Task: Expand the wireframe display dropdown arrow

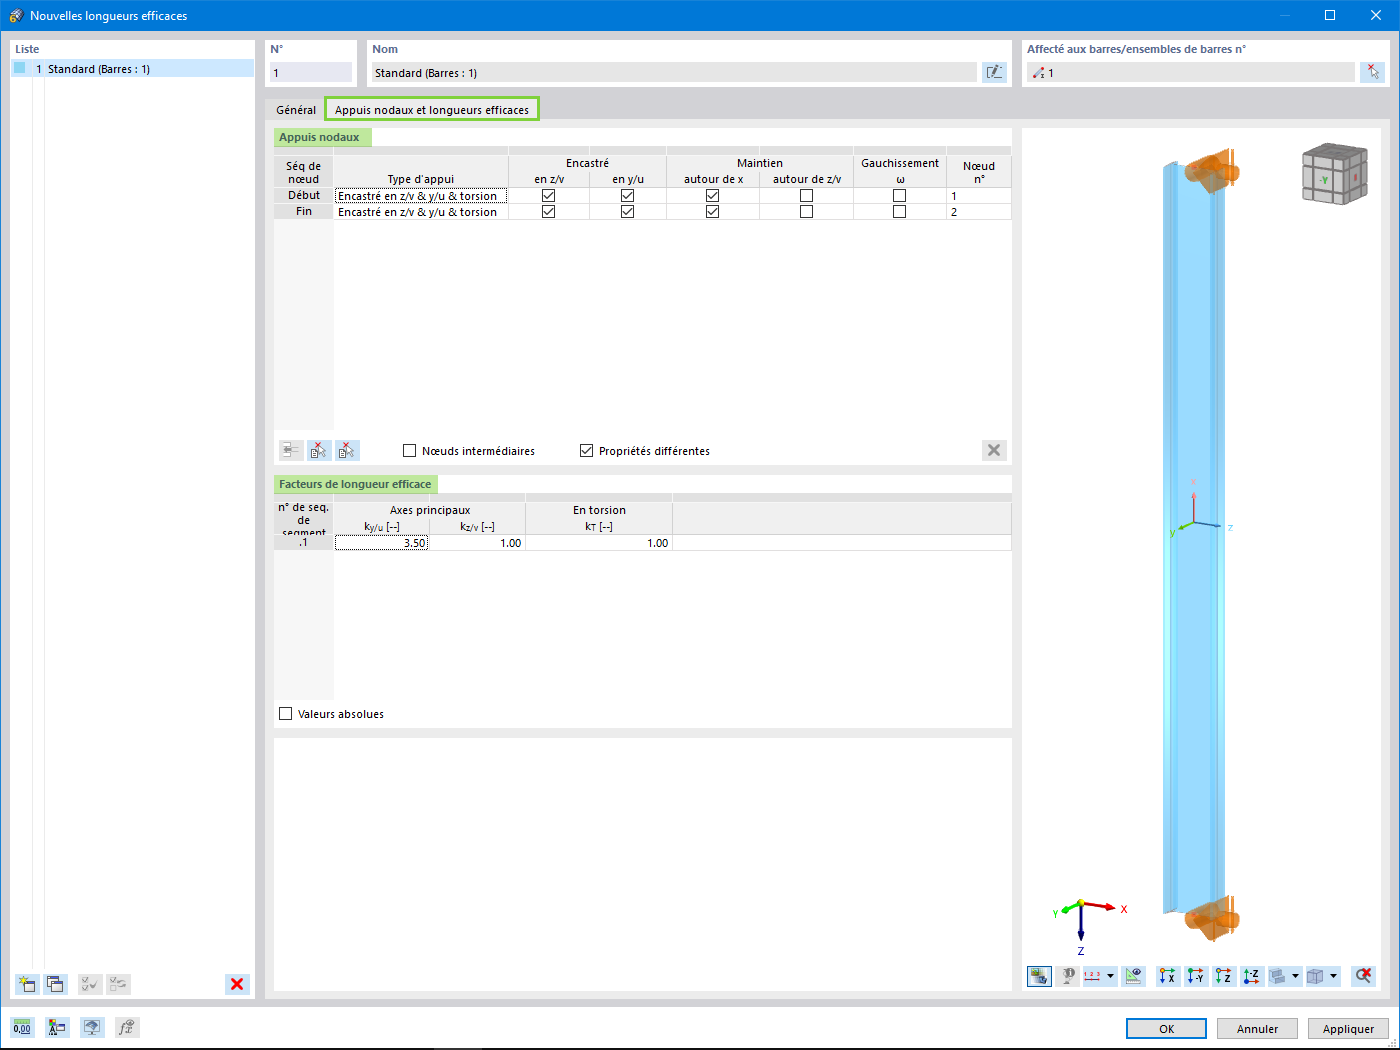Action: click(x=1334, y=976)
